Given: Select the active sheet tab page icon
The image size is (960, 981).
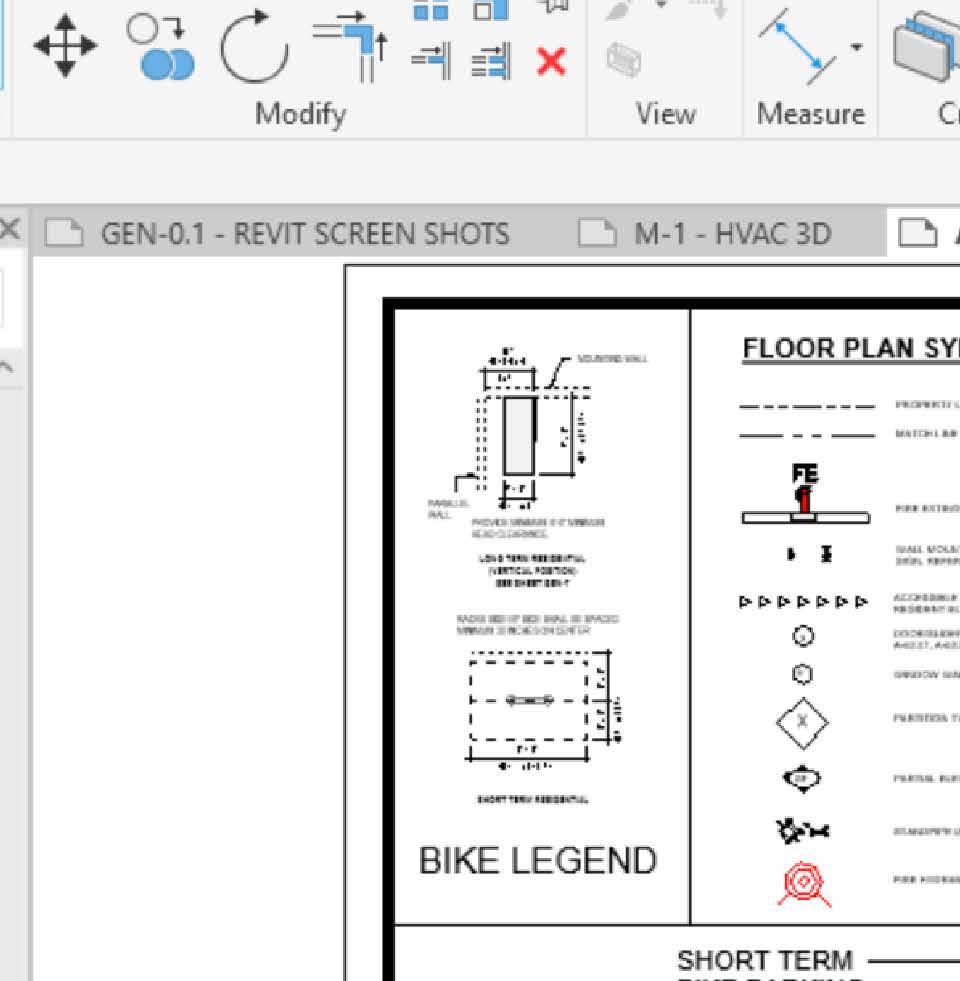Looking at the screenshot, I should [917, 233].
